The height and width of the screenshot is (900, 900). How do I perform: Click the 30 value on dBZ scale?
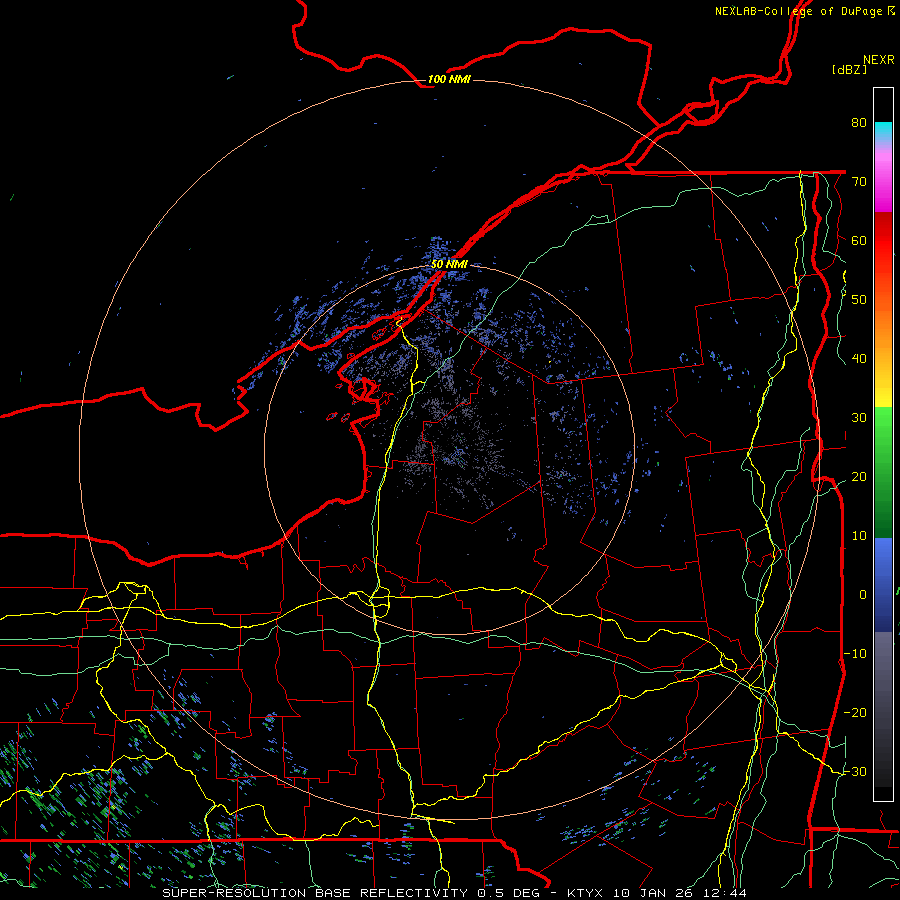pos(859,417)
